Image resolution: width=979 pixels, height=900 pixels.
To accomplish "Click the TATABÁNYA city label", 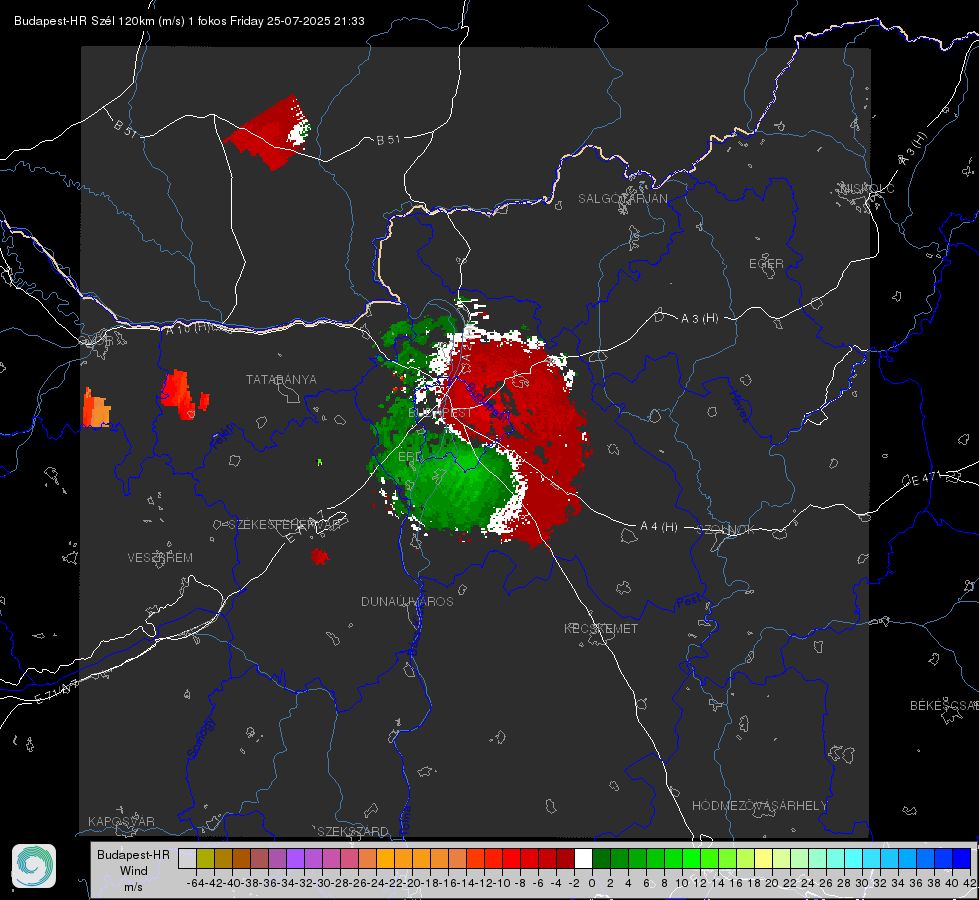I will [281, 379].
